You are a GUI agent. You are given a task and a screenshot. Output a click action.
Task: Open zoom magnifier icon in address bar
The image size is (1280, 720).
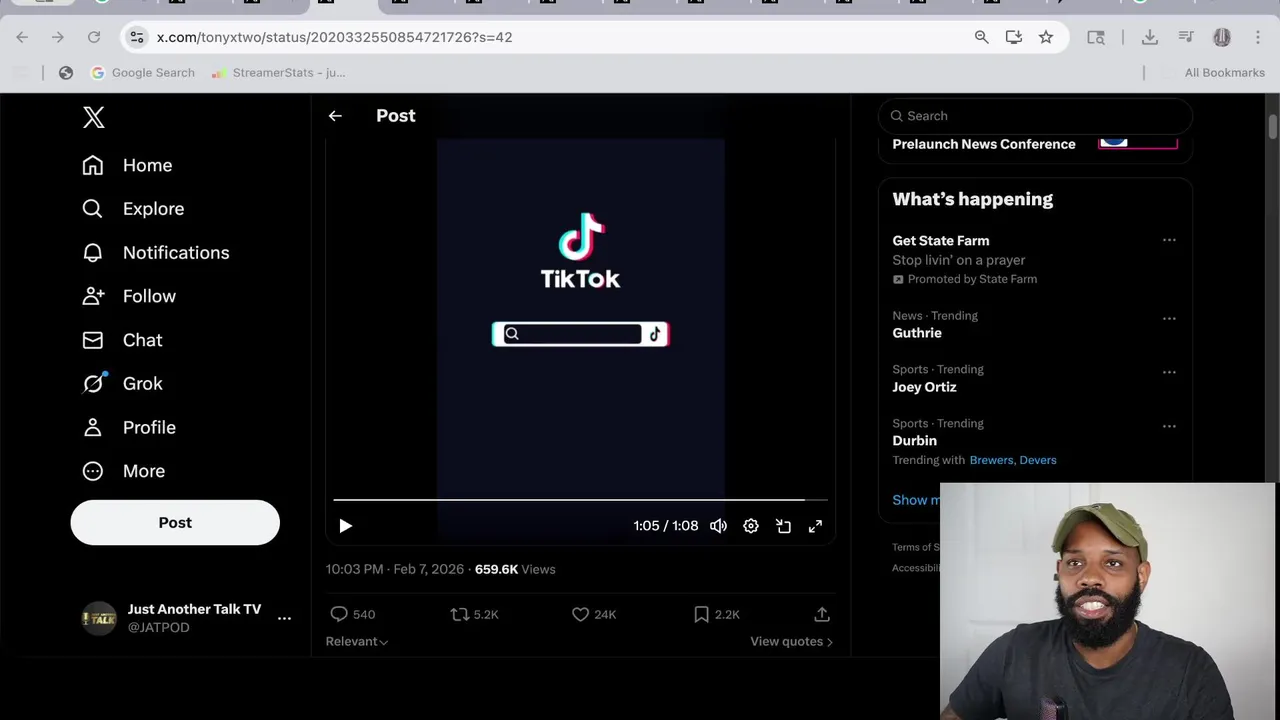click(x=981, y=37)
